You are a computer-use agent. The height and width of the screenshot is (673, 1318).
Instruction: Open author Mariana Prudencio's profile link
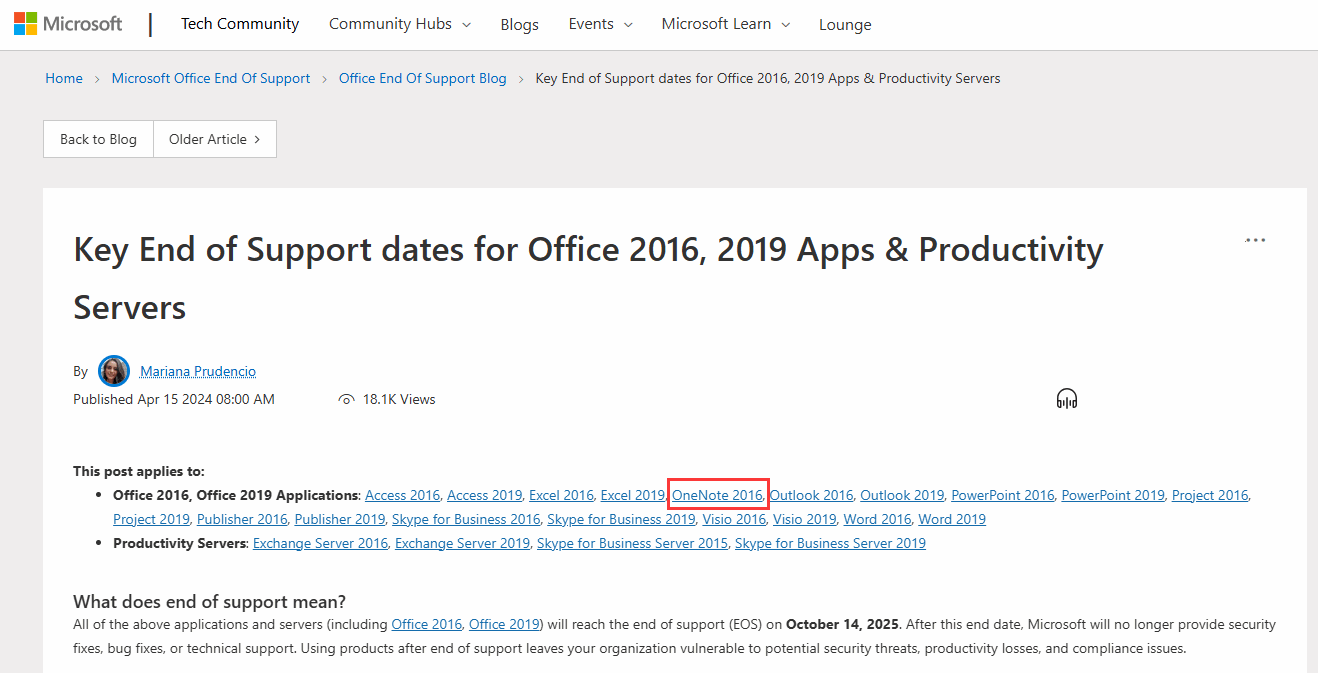tap(198, 371)
